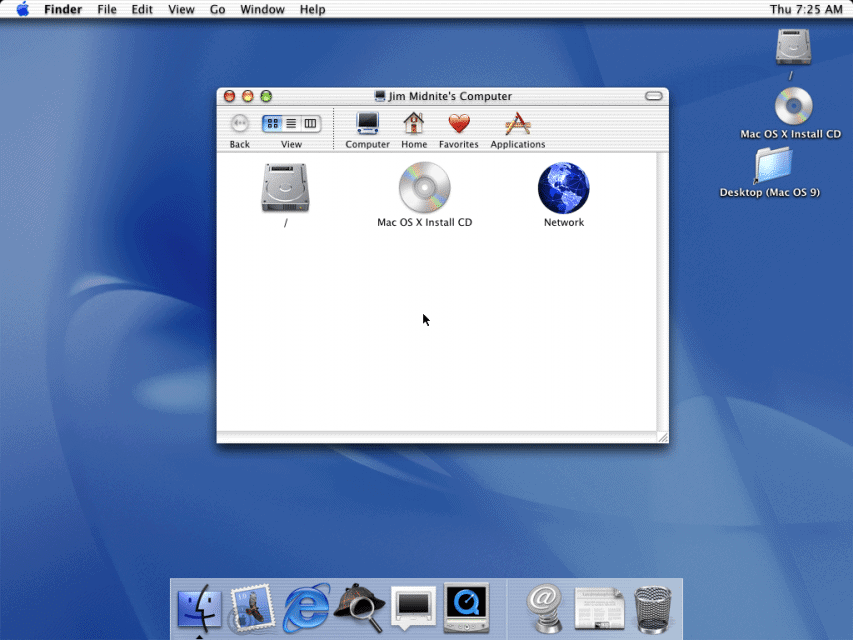Click the Back button
This screenshot has width=853, height=640.
[239, 125]
